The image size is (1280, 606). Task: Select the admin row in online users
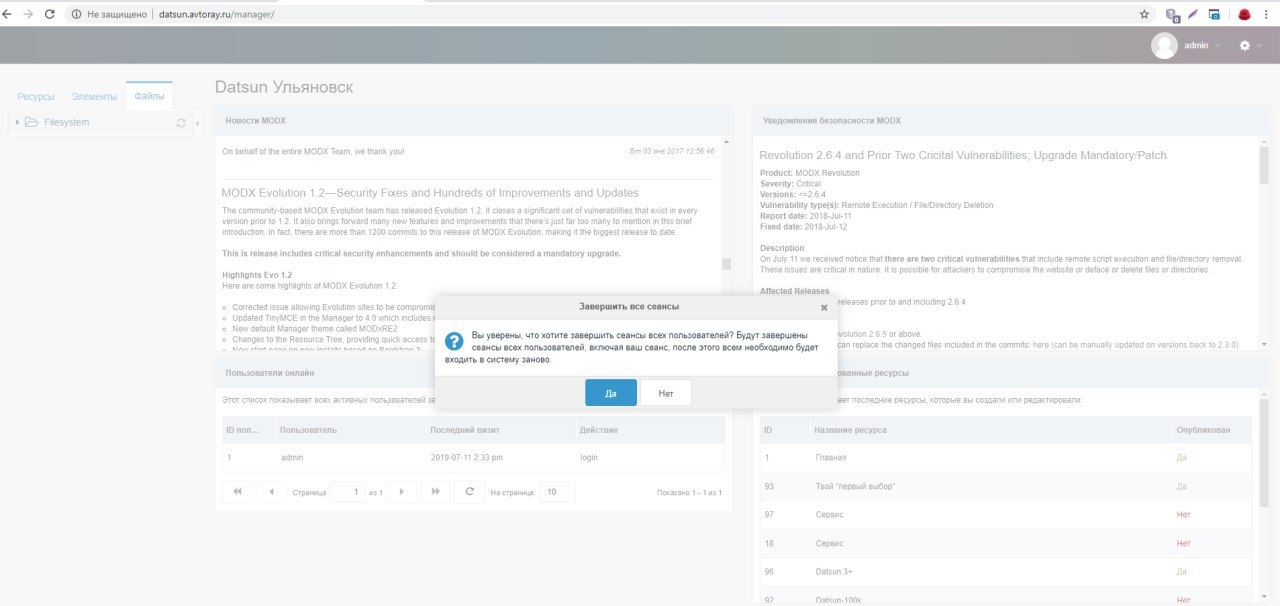point(474,457)
